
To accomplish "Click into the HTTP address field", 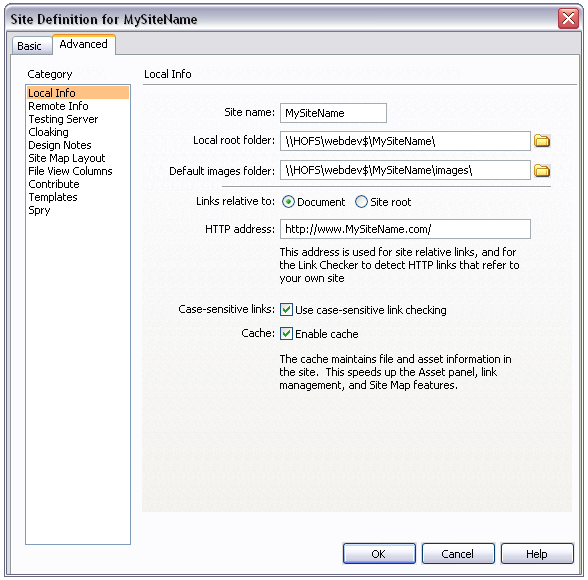I will [x=405, y=229].
